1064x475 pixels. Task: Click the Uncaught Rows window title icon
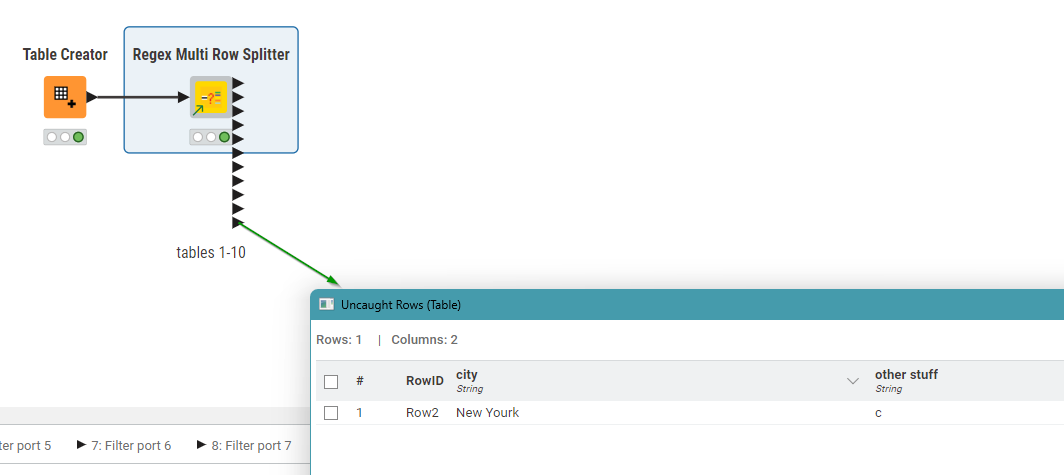coord(325,304)
